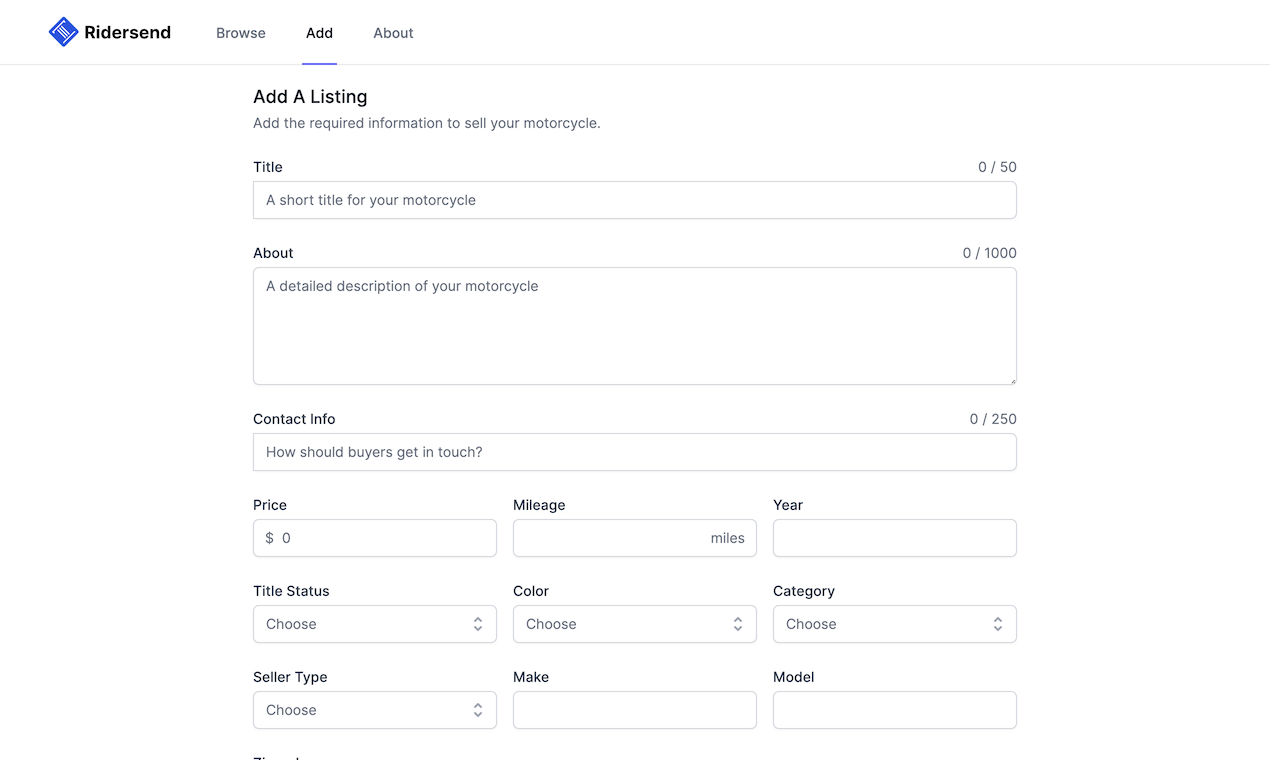
Task: Click the Price input field
Action: [375, 538]
